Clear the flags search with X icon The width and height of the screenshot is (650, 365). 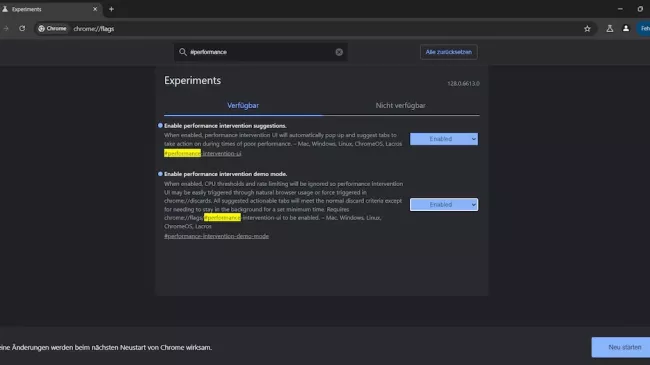[x=339, y=52]
